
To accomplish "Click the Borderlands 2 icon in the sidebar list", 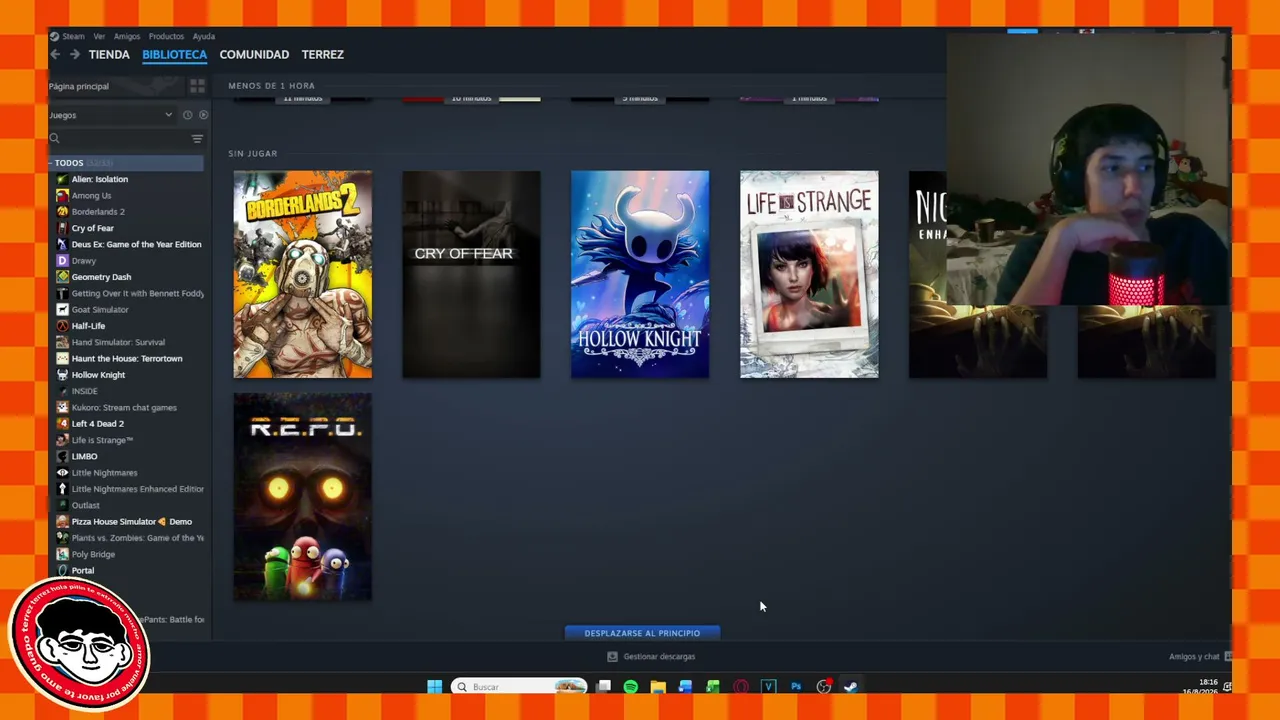I will [62, 212].
